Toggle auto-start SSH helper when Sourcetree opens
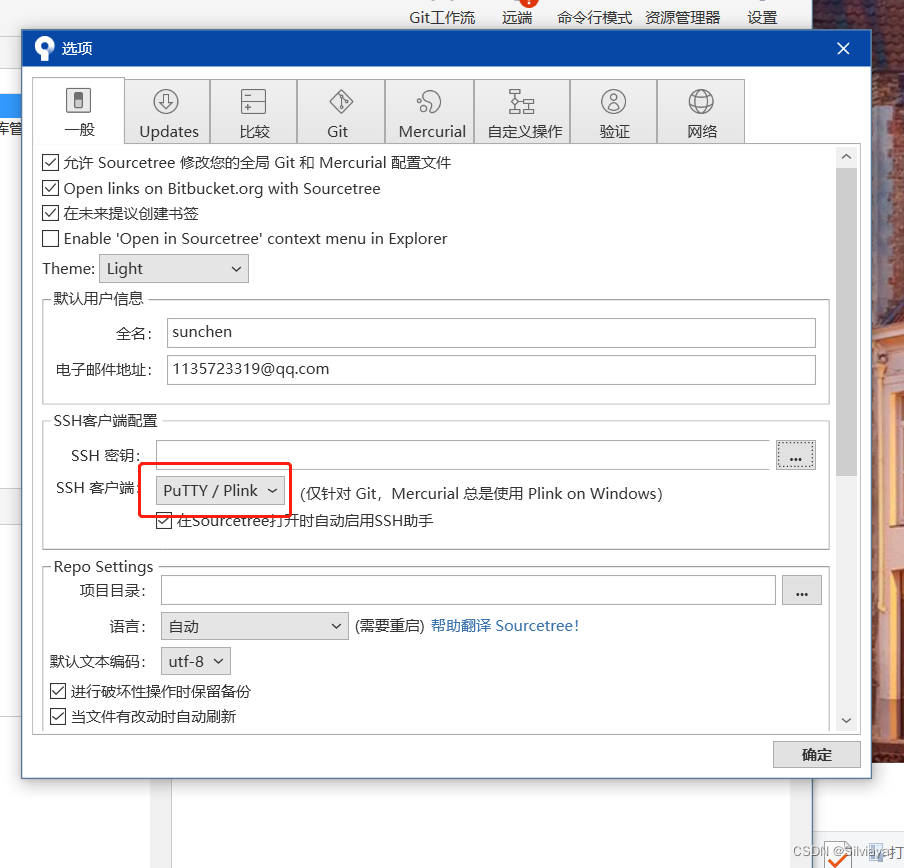 click(x=164, y=521)
